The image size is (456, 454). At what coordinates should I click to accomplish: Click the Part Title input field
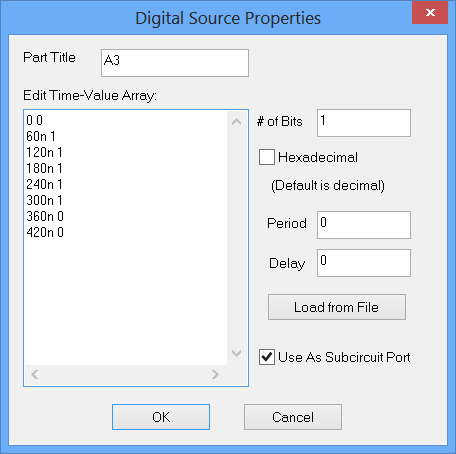click(x=175, y=63)
